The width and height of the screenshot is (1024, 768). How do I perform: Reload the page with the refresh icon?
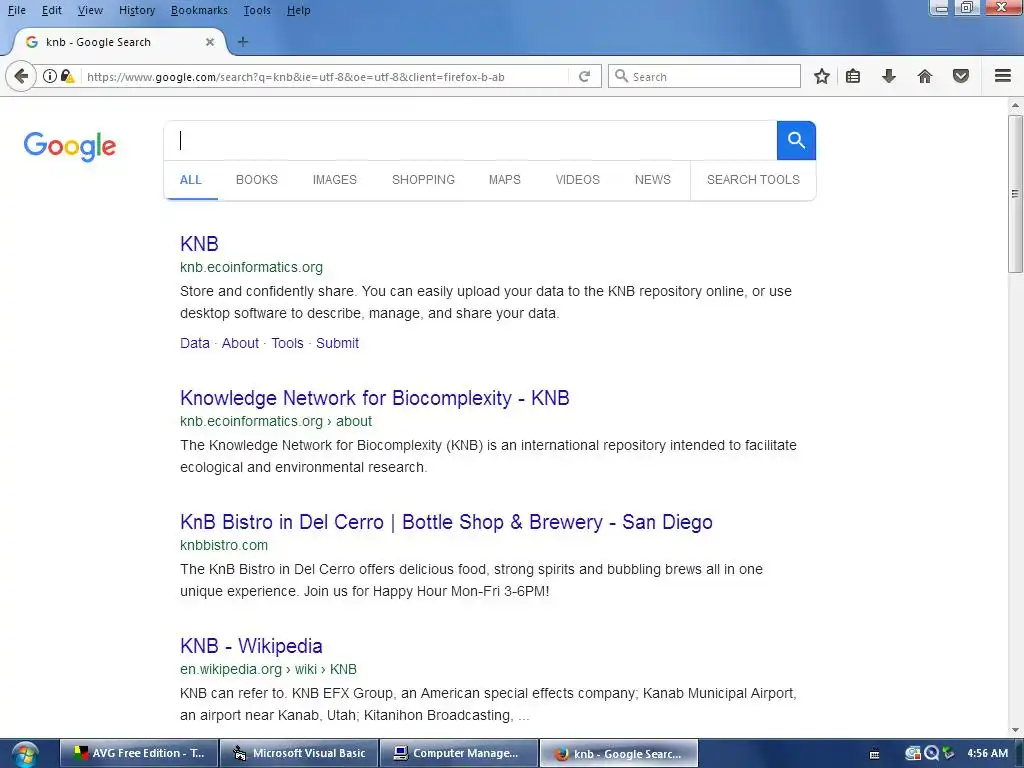584,76
